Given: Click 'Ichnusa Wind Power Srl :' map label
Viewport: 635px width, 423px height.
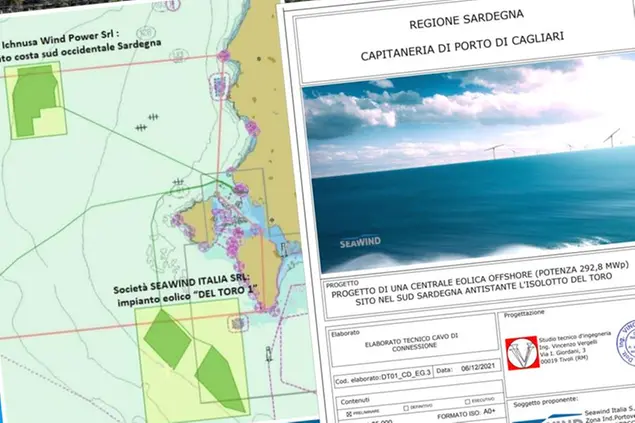Looking at the screenshot, I should click(x=61, y=39).
